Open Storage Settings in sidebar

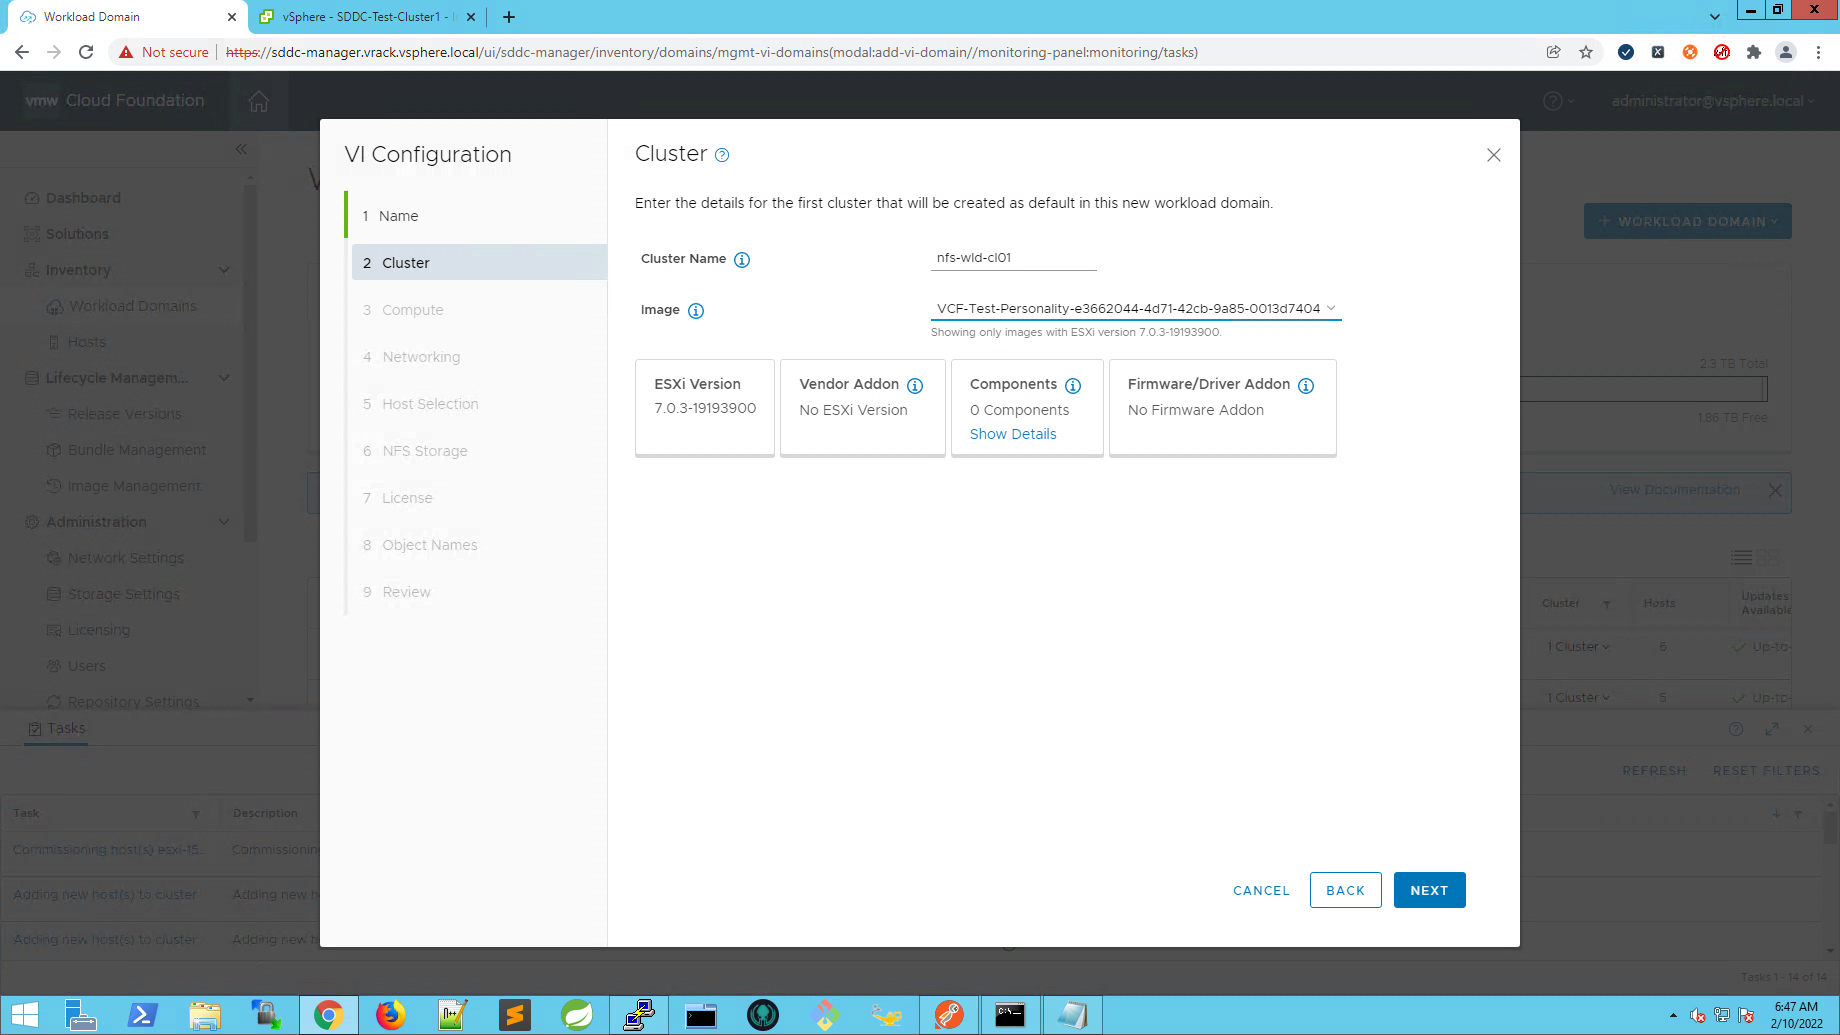pos(123,594)
